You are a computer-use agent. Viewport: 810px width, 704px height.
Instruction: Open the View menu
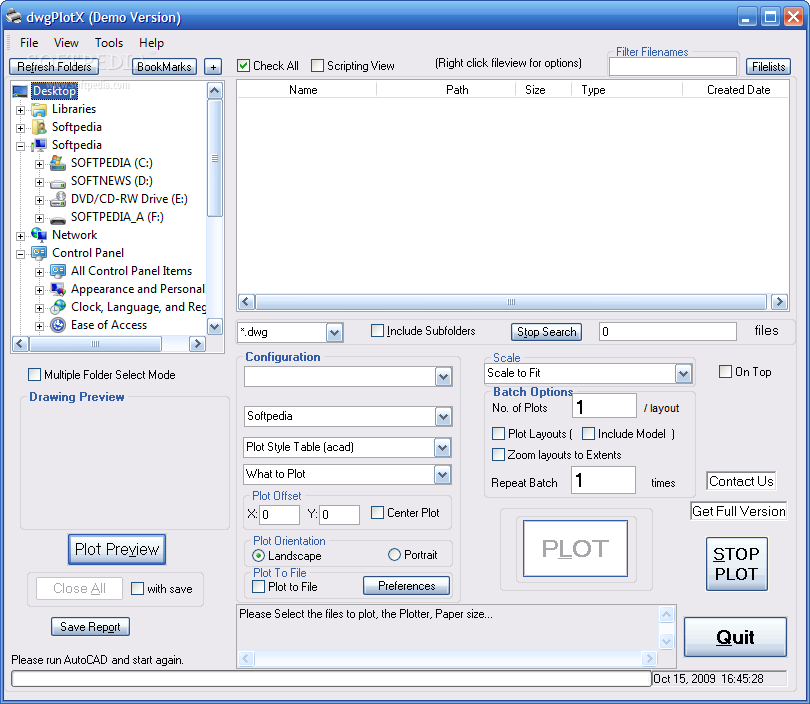pos(66,43)
